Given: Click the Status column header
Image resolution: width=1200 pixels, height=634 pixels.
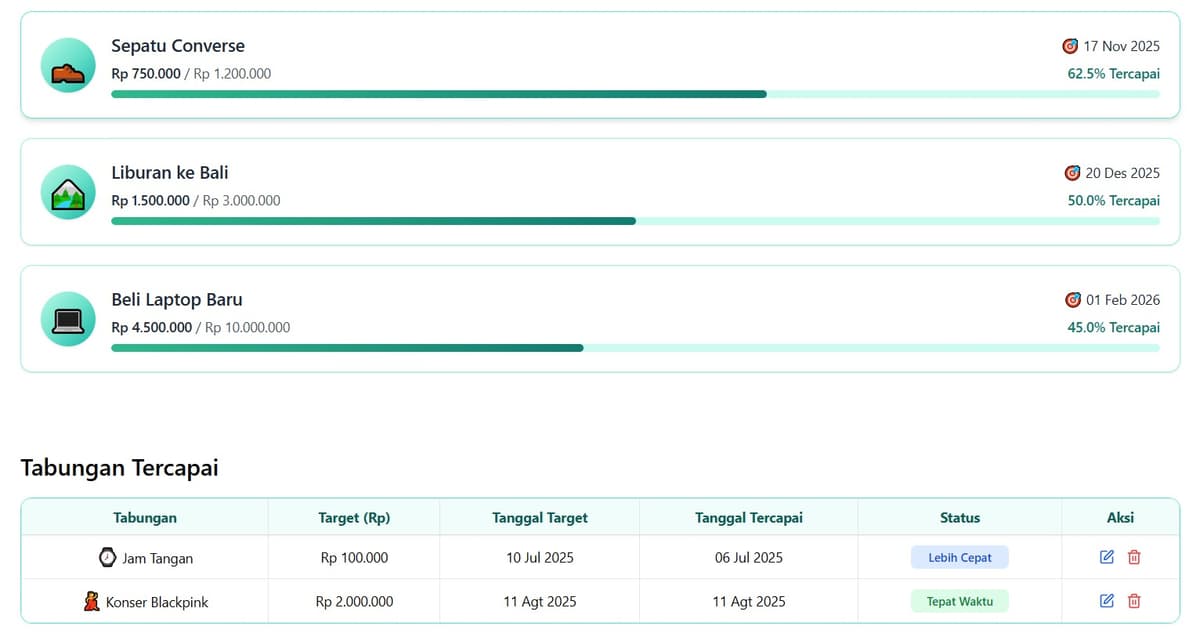Looking at the screenshot, I should (959, 517).
